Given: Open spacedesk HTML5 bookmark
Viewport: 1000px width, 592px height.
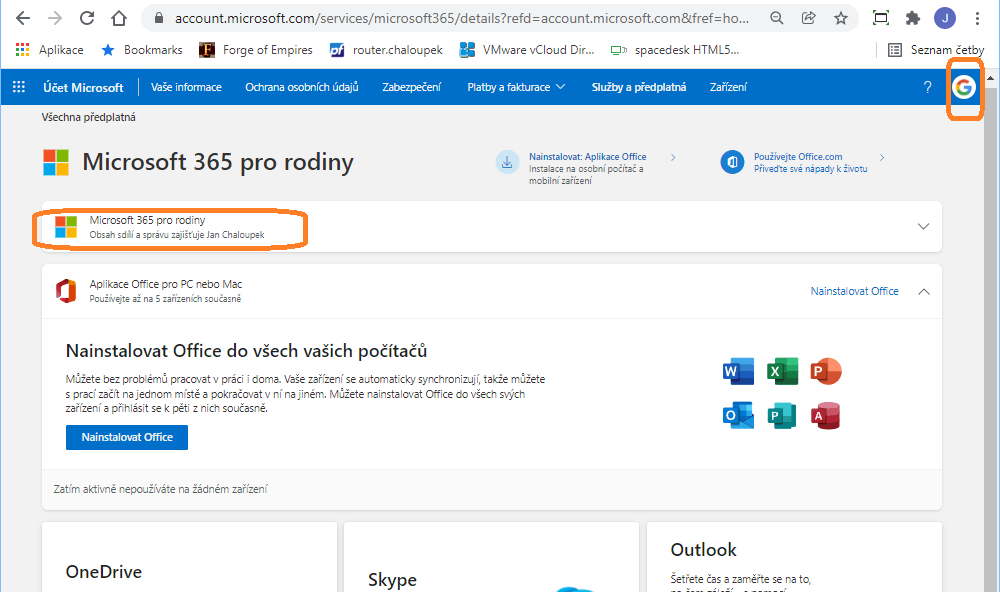Looking at the screenshot, I should (675, 50).
